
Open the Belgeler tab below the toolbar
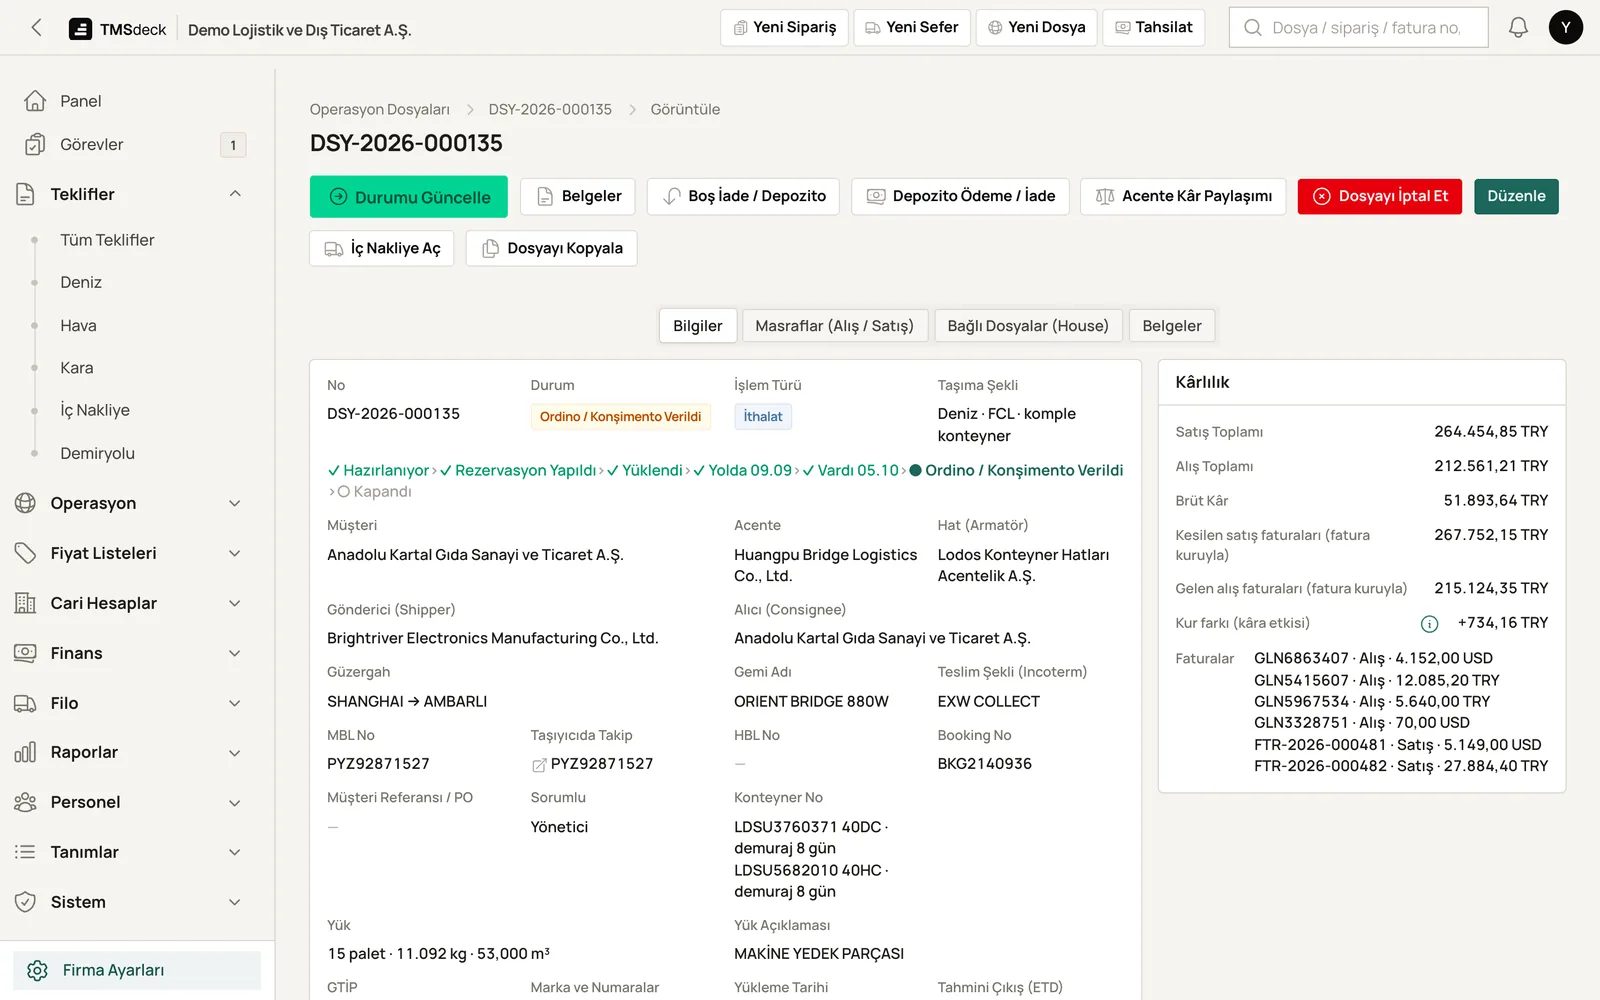click(1172, 326)
